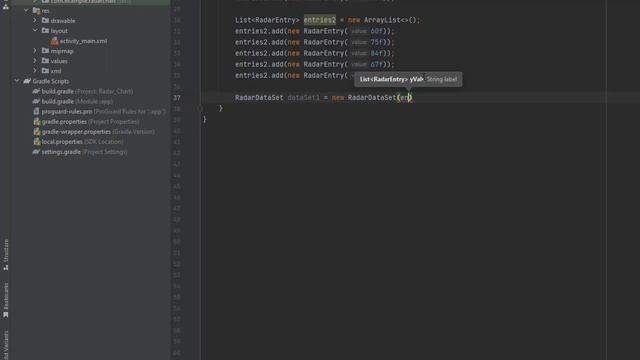Image resolution: width=640 pixels, height=360 pixels.
Task: Click the drawable folder icon
Action: (45, 20)
